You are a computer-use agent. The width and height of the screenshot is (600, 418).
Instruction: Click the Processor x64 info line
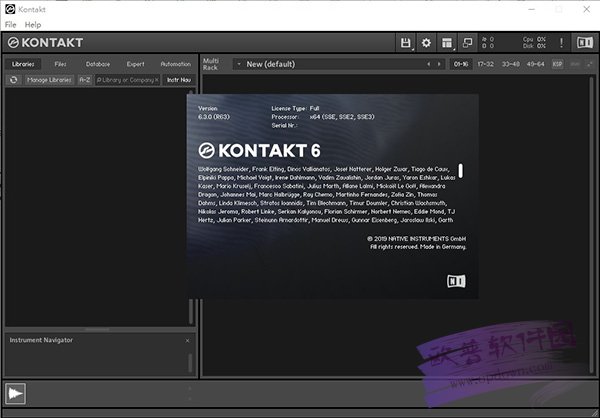coord(323,117)
